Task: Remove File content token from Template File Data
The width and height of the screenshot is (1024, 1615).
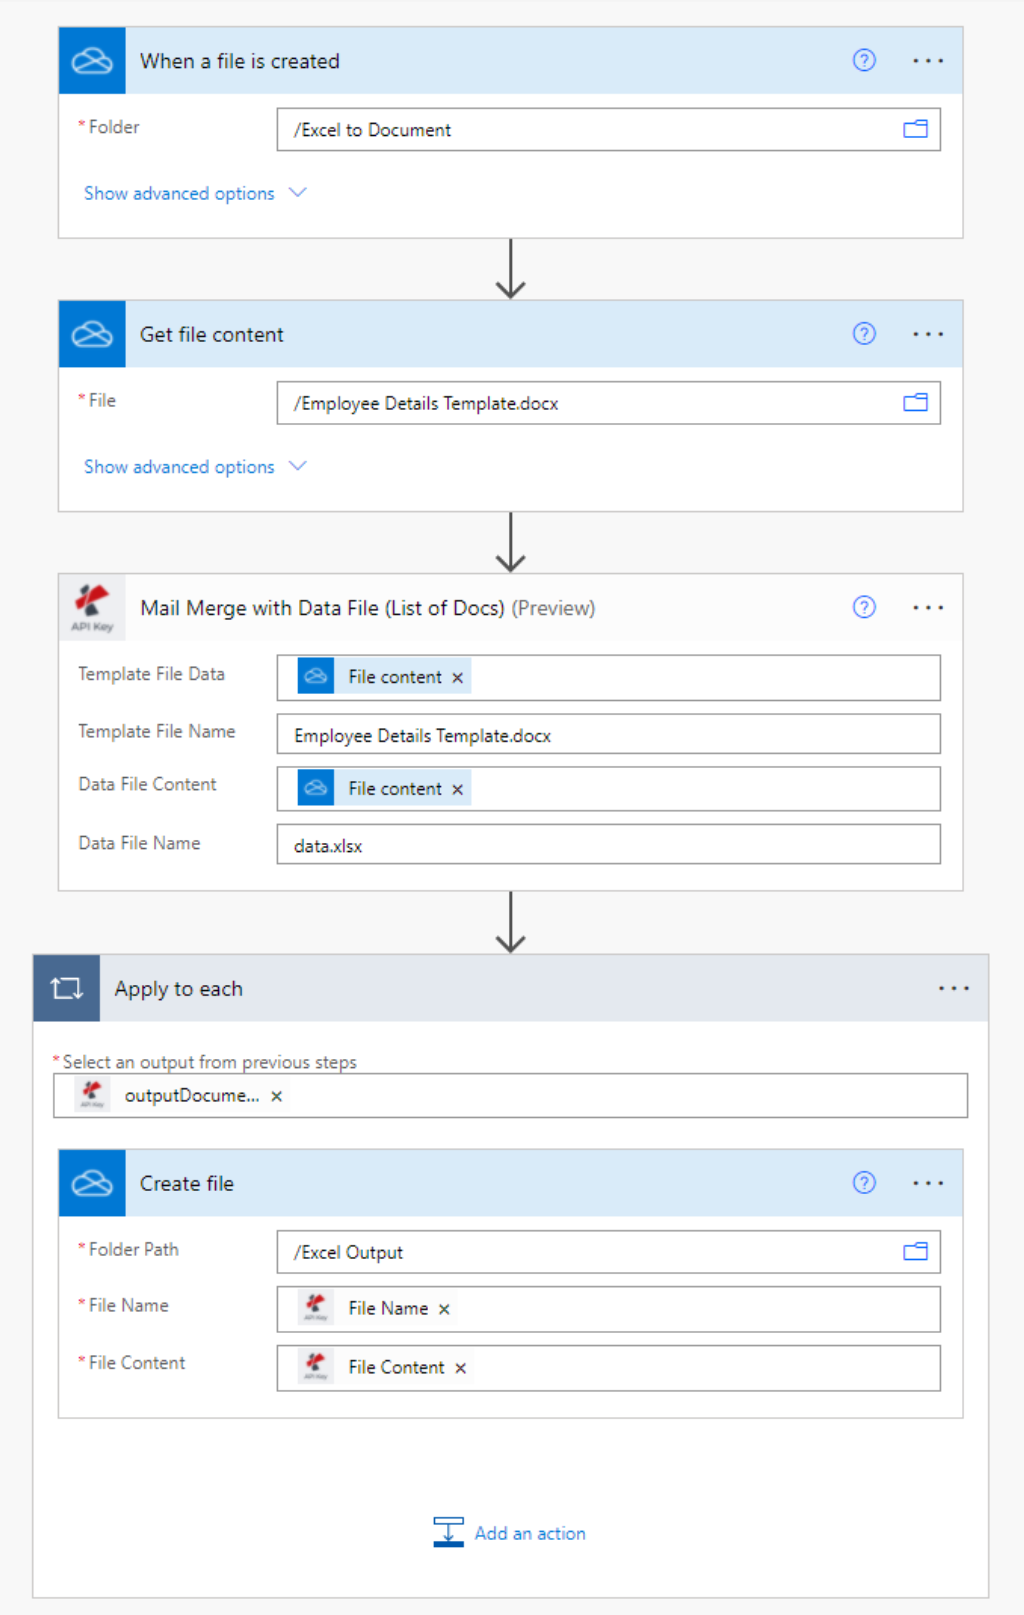Action: coord(458,678)
